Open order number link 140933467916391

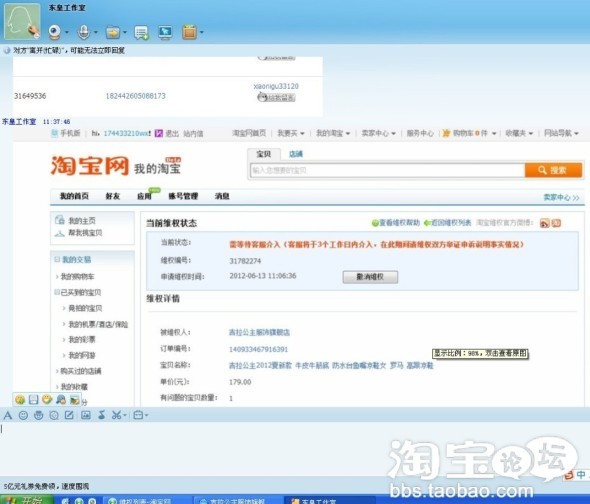coord(259,349)
